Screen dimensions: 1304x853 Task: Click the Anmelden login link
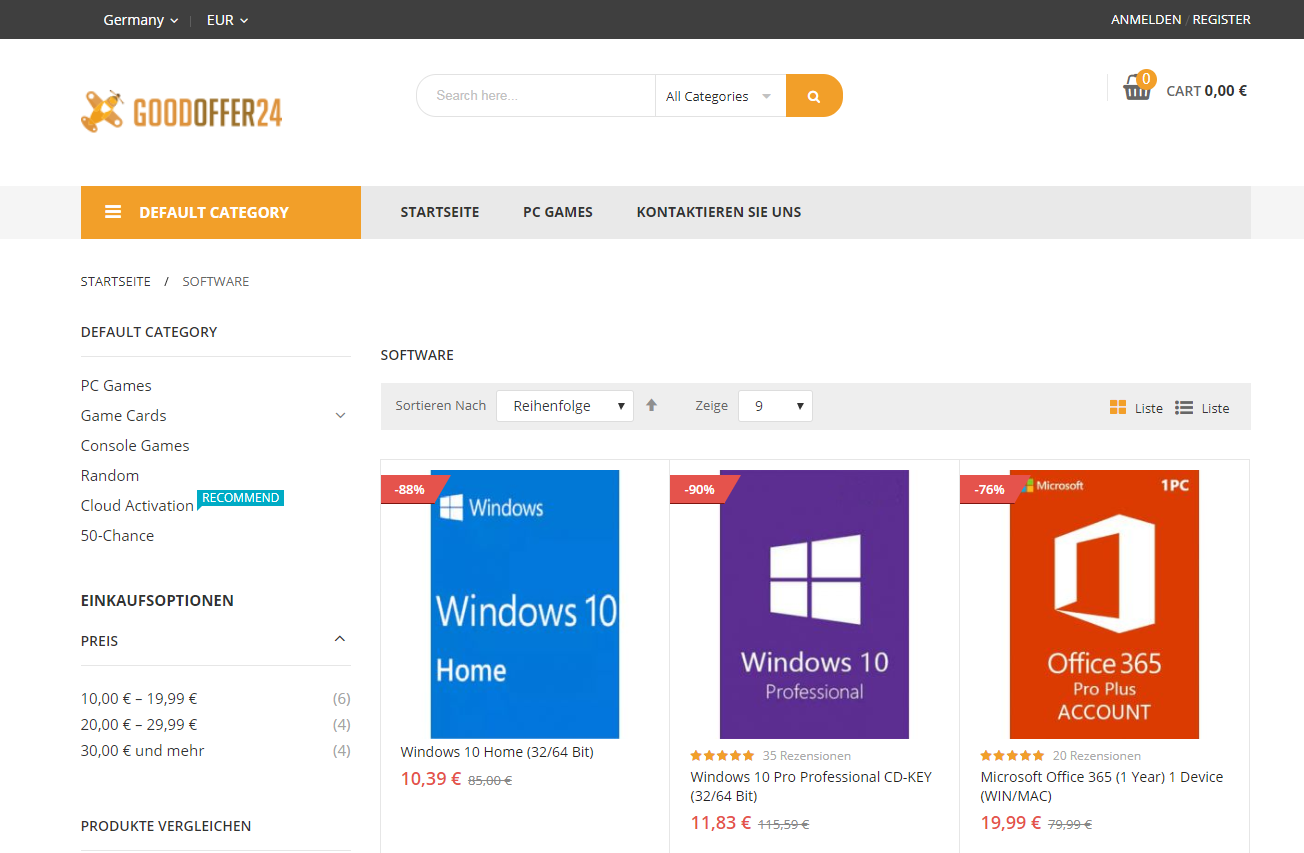(x=1145, y=20)
